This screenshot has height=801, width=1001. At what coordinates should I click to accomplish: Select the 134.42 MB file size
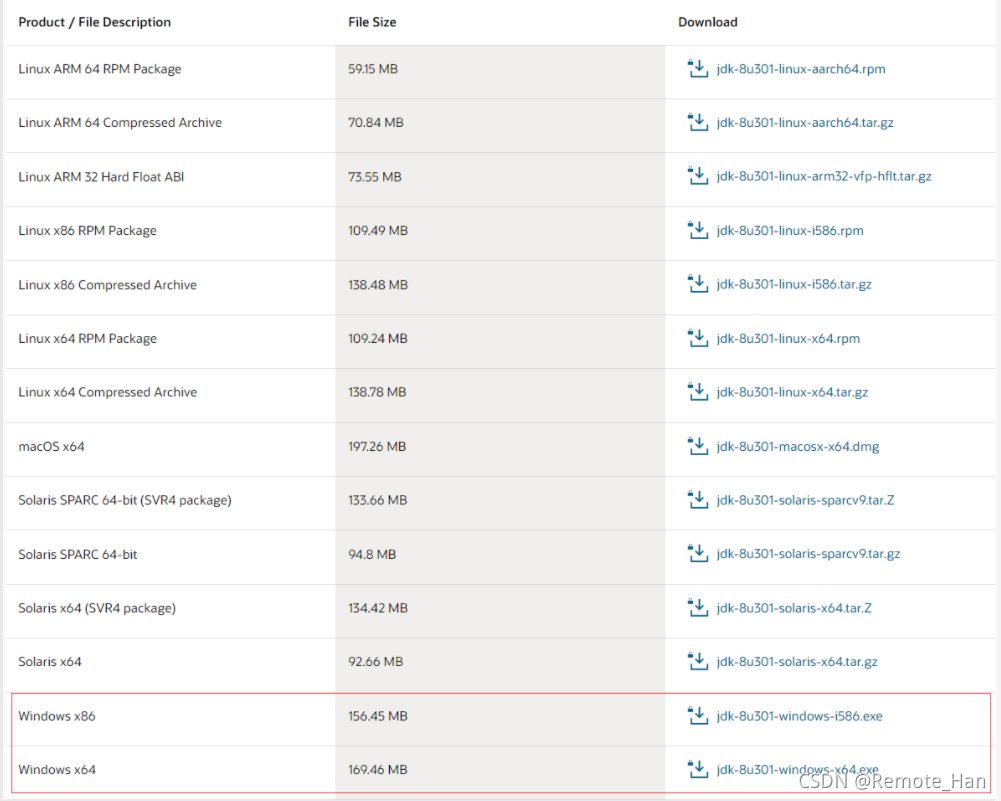coord(378,608)
